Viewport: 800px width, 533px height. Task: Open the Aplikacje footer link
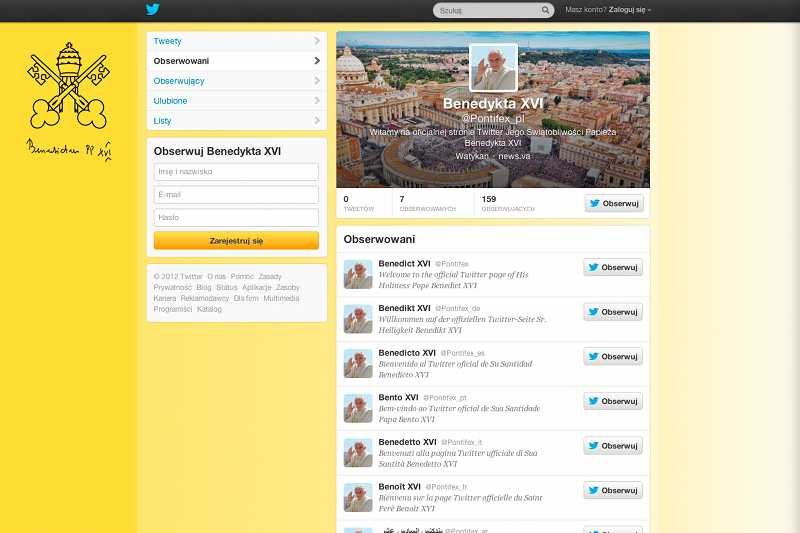pos(257,288)
